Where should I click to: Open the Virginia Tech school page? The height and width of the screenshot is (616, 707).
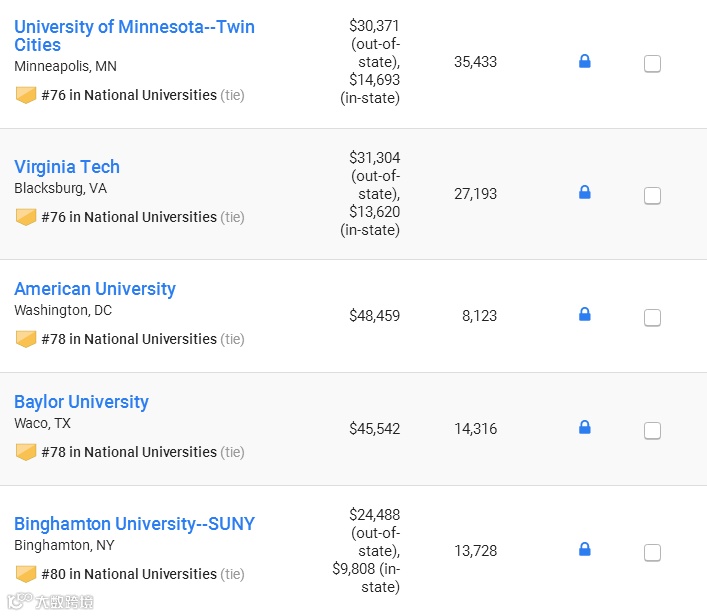pos(67,167)
